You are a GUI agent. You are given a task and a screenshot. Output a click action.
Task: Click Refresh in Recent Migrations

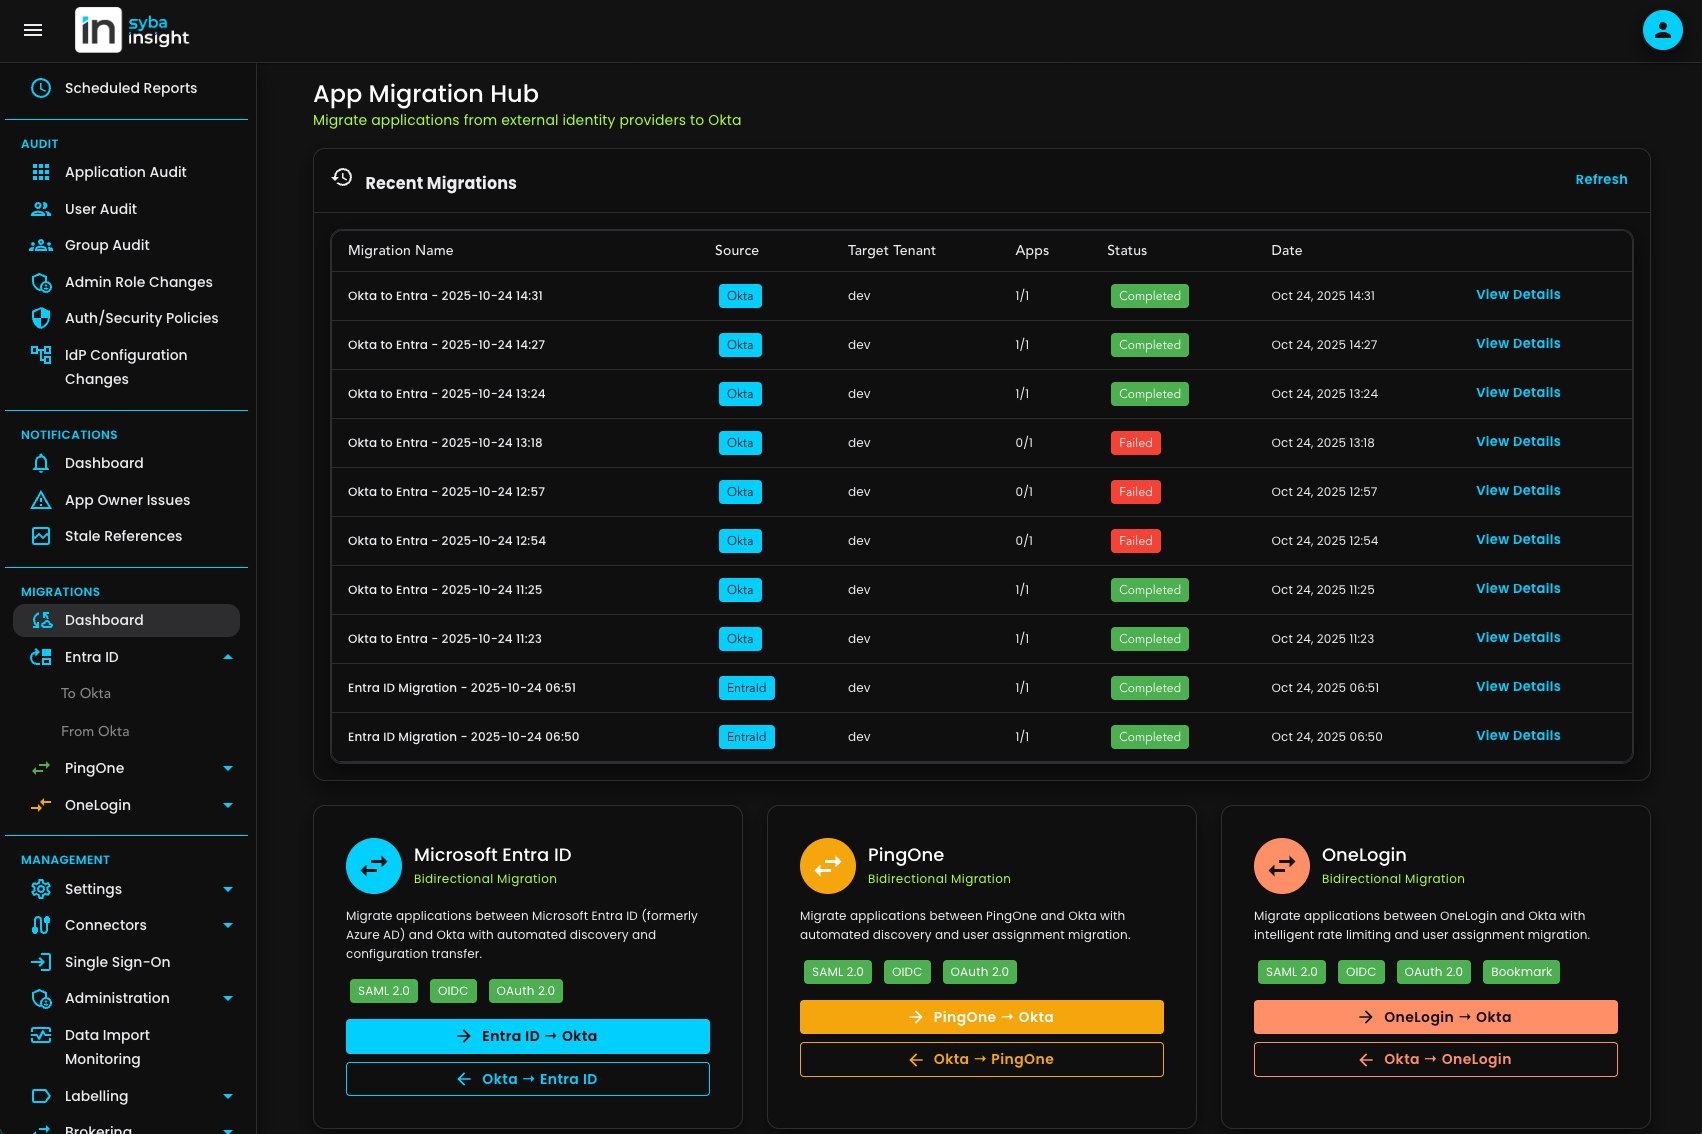tap(1601, 179)
